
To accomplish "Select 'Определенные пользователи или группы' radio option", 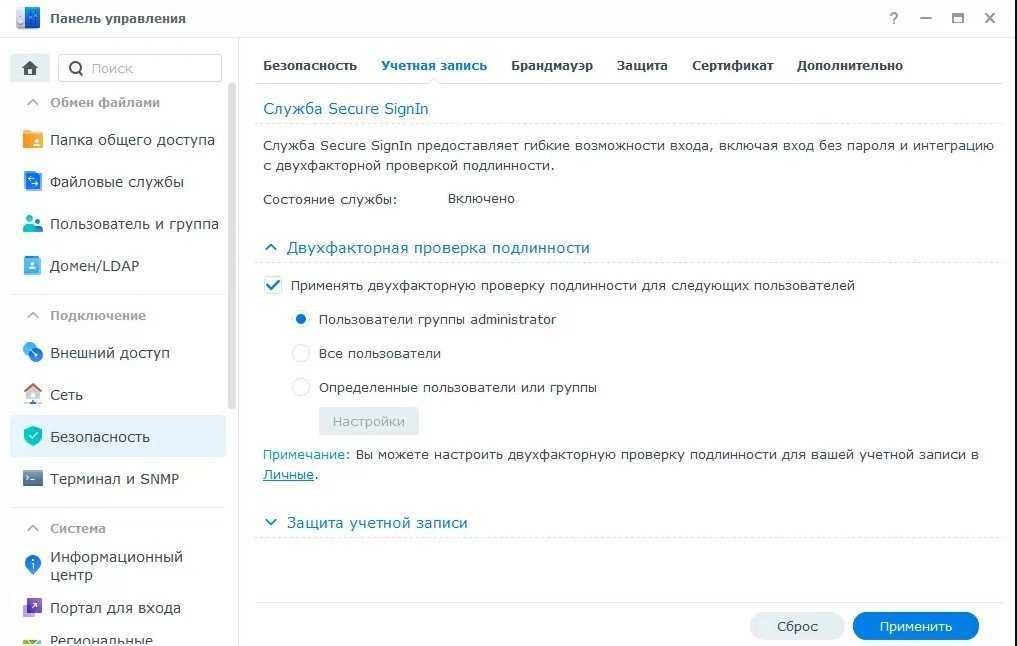I will coord(301,387).
